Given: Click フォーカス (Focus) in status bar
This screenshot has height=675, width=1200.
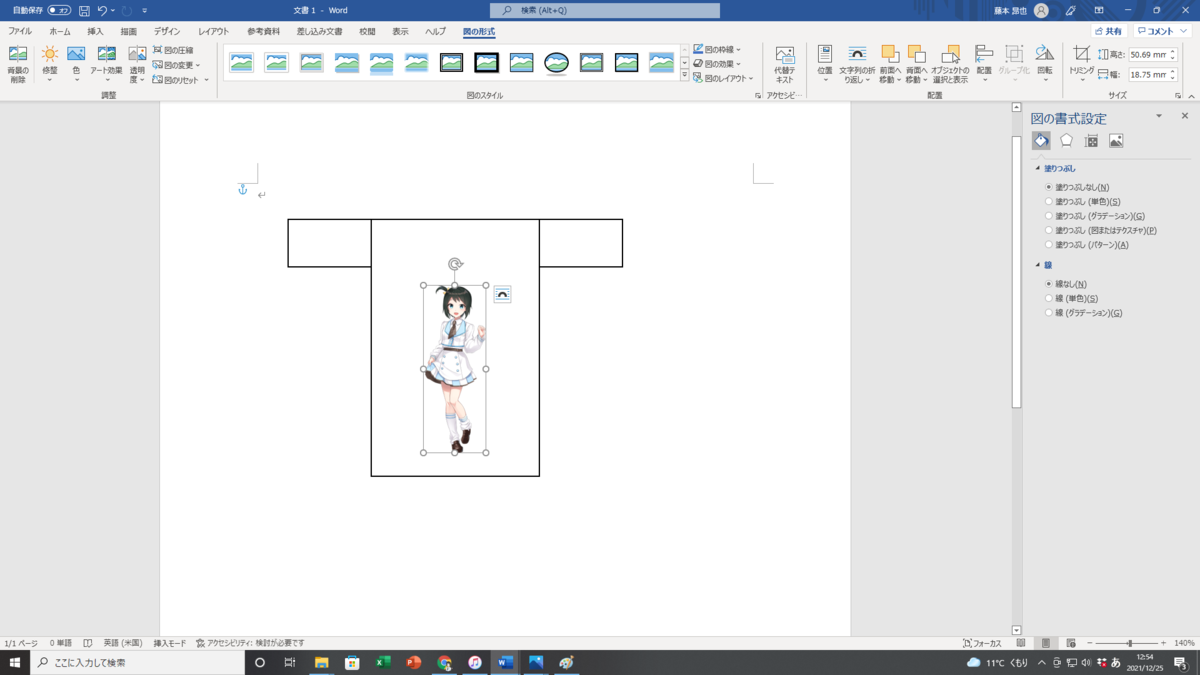Looking at the screenshot, I should tap(982, 643).
